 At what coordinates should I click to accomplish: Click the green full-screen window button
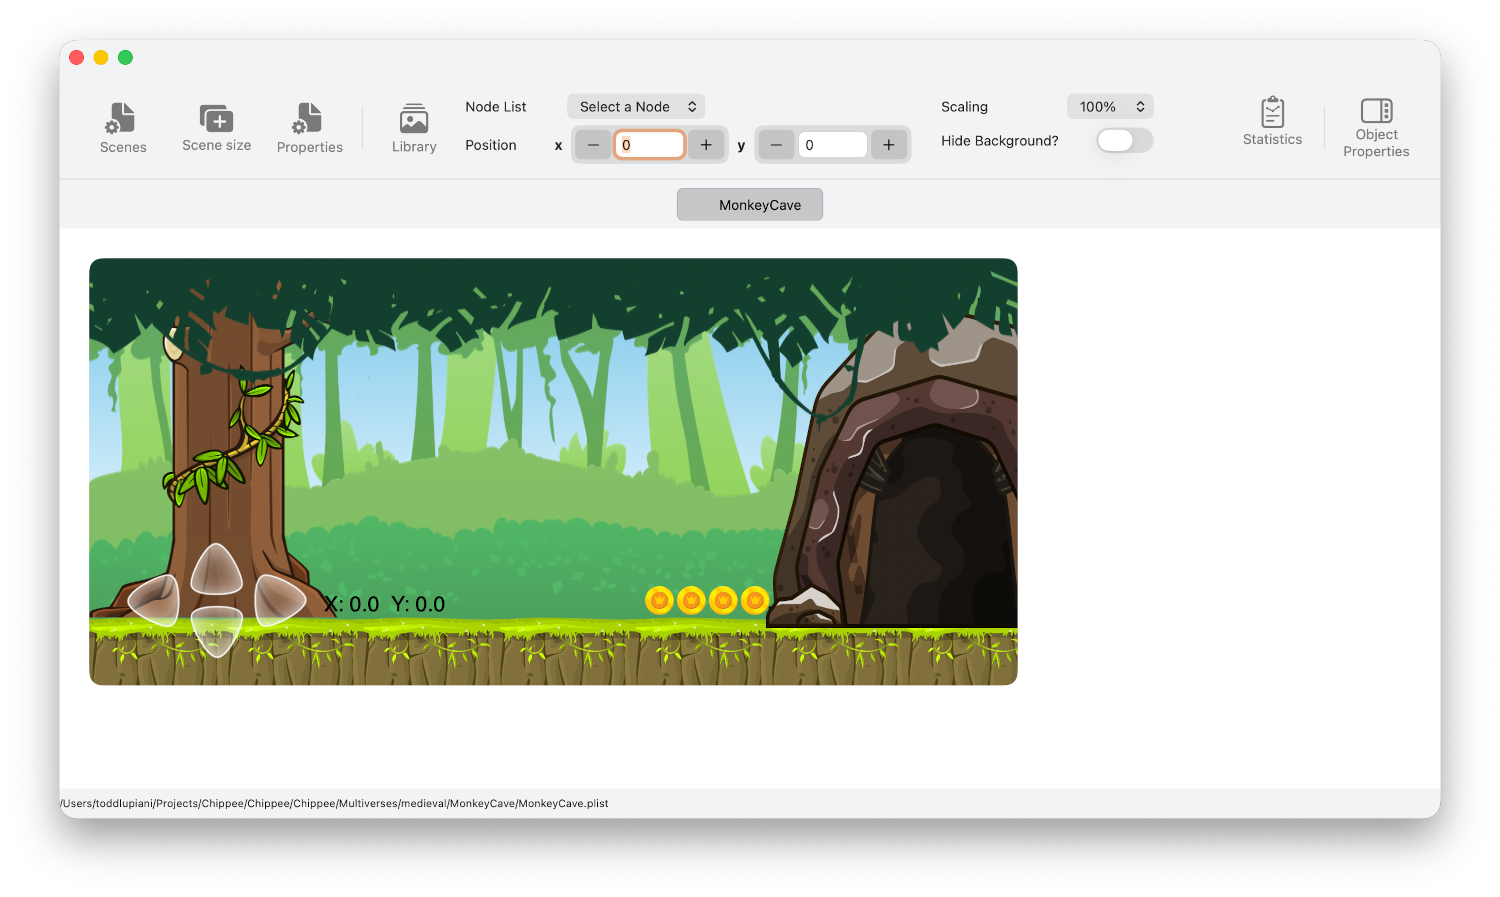tap(125, 57)
